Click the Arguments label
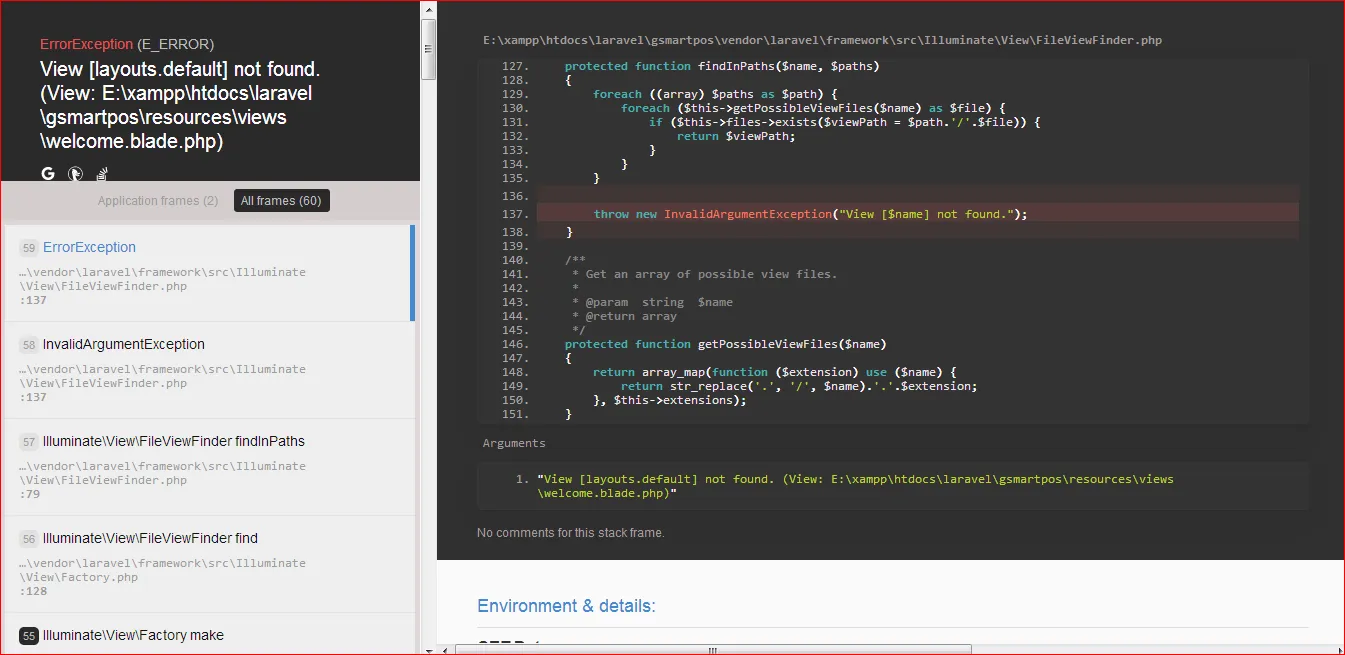The height and width of the screenshot is (655, 1345). click(514, 443)
